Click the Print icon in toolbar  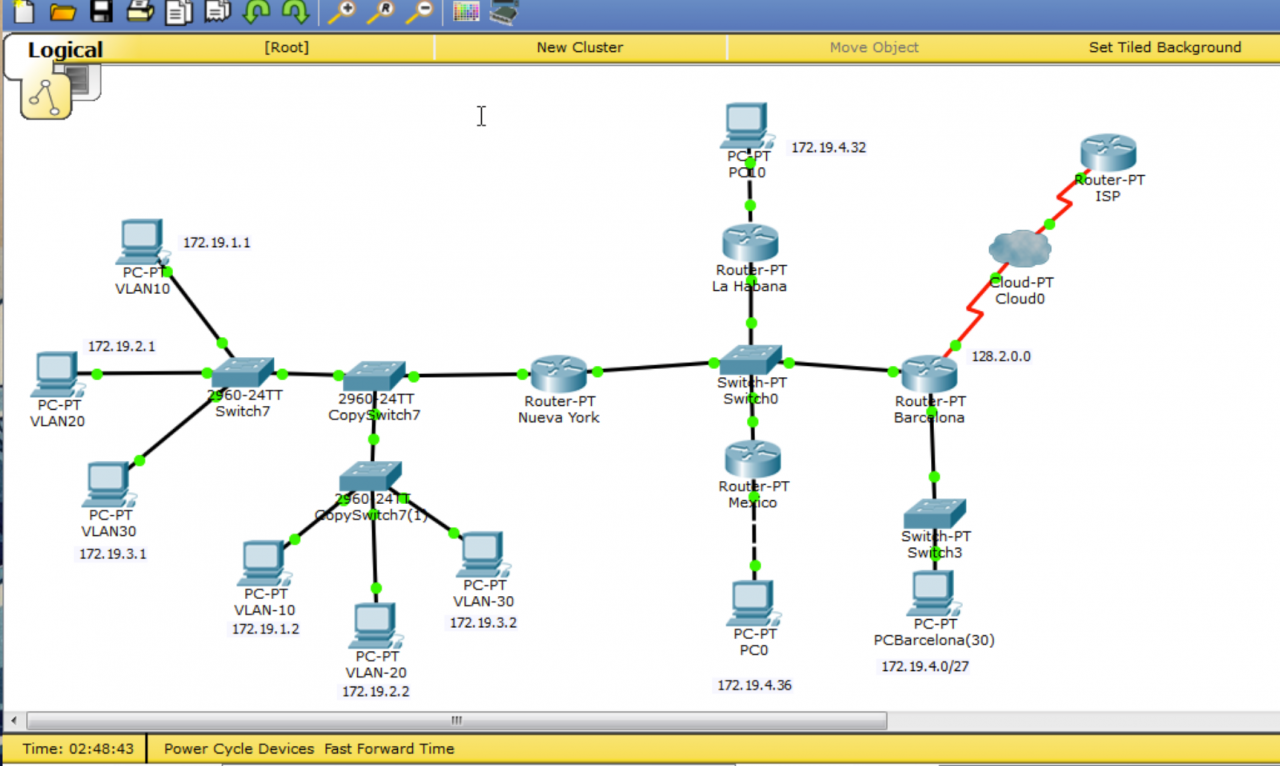point(139,12)
